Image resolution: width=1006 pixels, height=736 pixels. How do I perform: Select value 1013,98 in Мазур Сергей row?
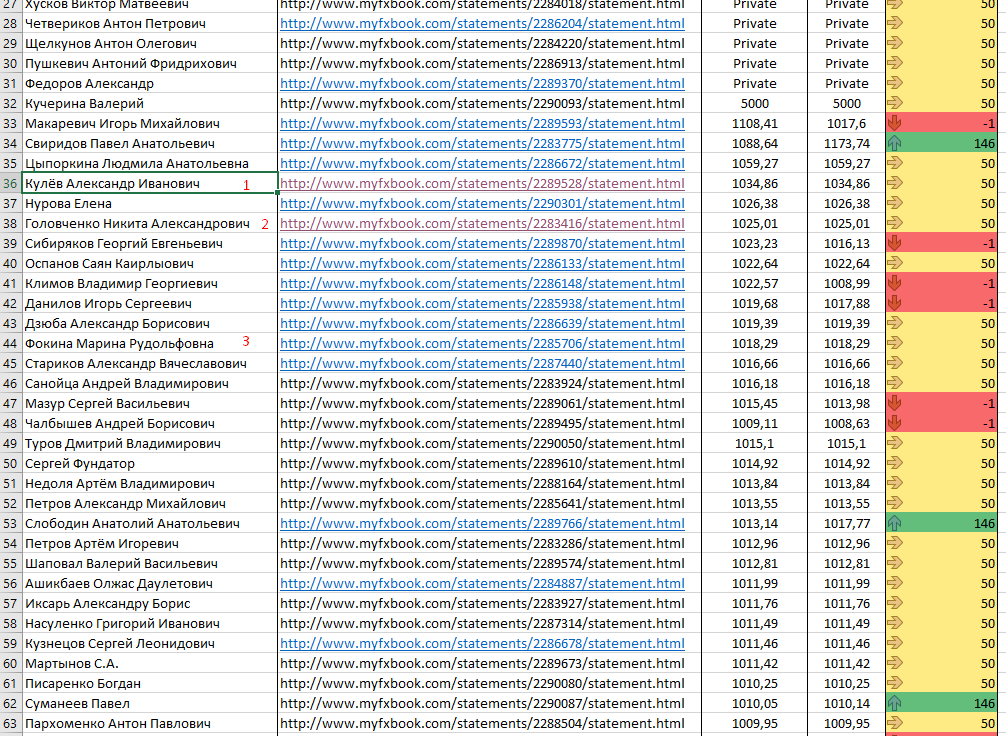847,403
